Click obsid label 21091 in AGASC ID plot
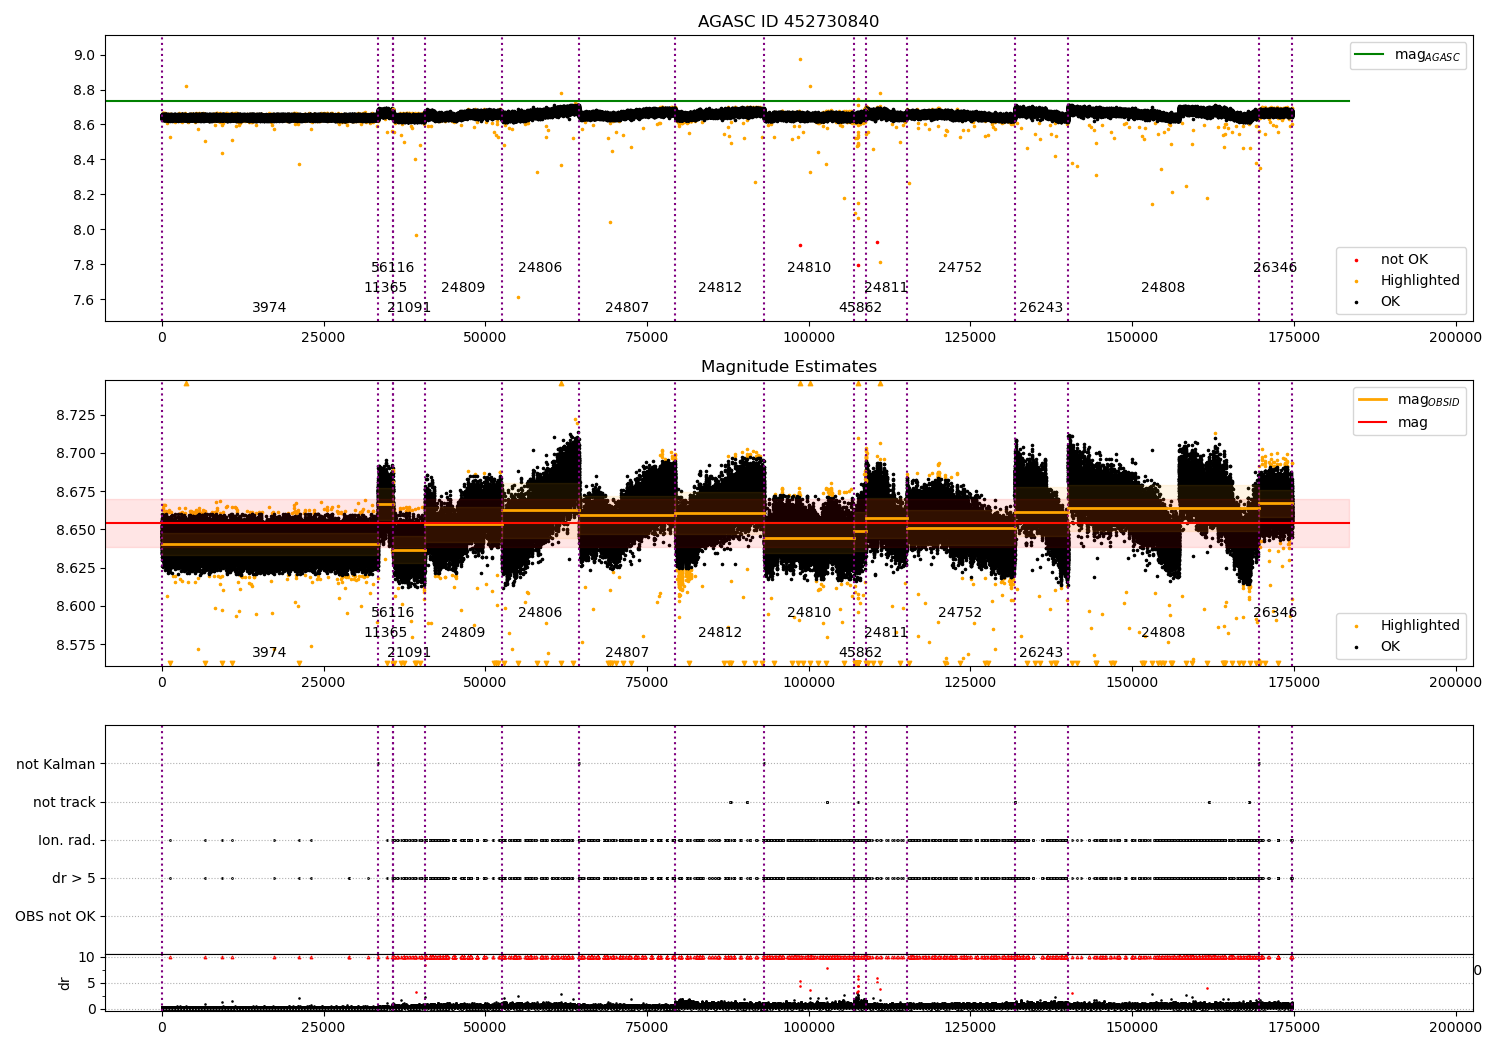Viewport: 1500px width, 1050px height. tap(409, 308)
